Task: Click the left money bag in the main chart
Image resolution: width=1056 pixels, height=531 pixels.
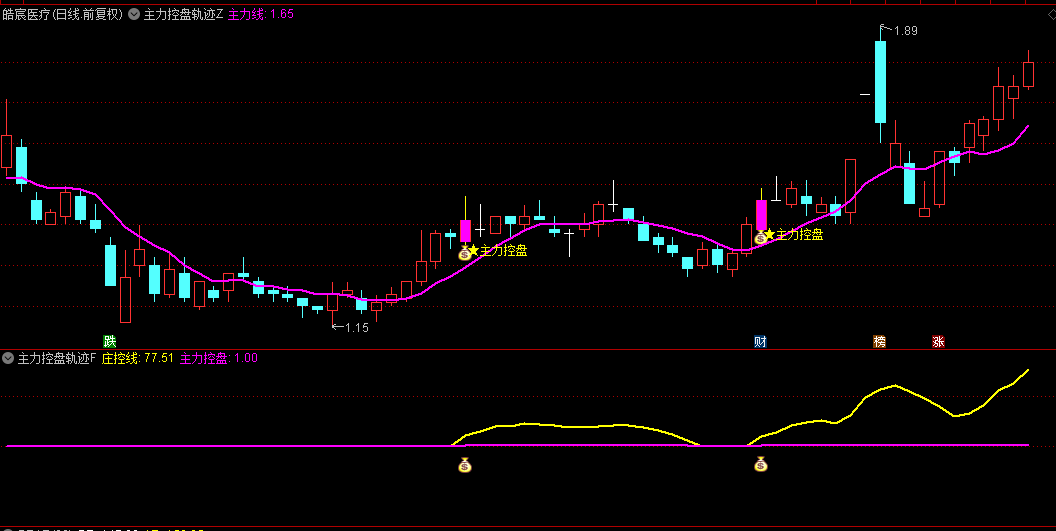Action: tap(464, 253)
